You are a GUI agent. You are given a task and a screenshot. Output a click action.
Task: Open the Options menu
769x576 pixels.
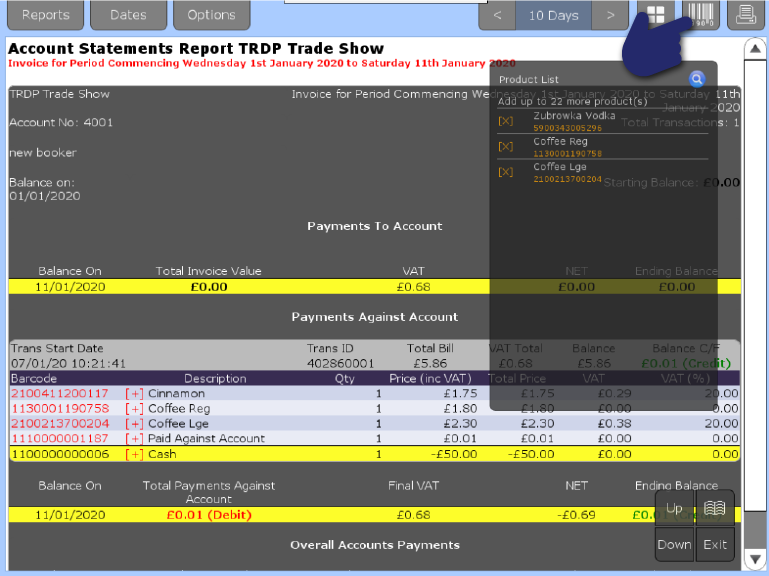coord(211,15)
